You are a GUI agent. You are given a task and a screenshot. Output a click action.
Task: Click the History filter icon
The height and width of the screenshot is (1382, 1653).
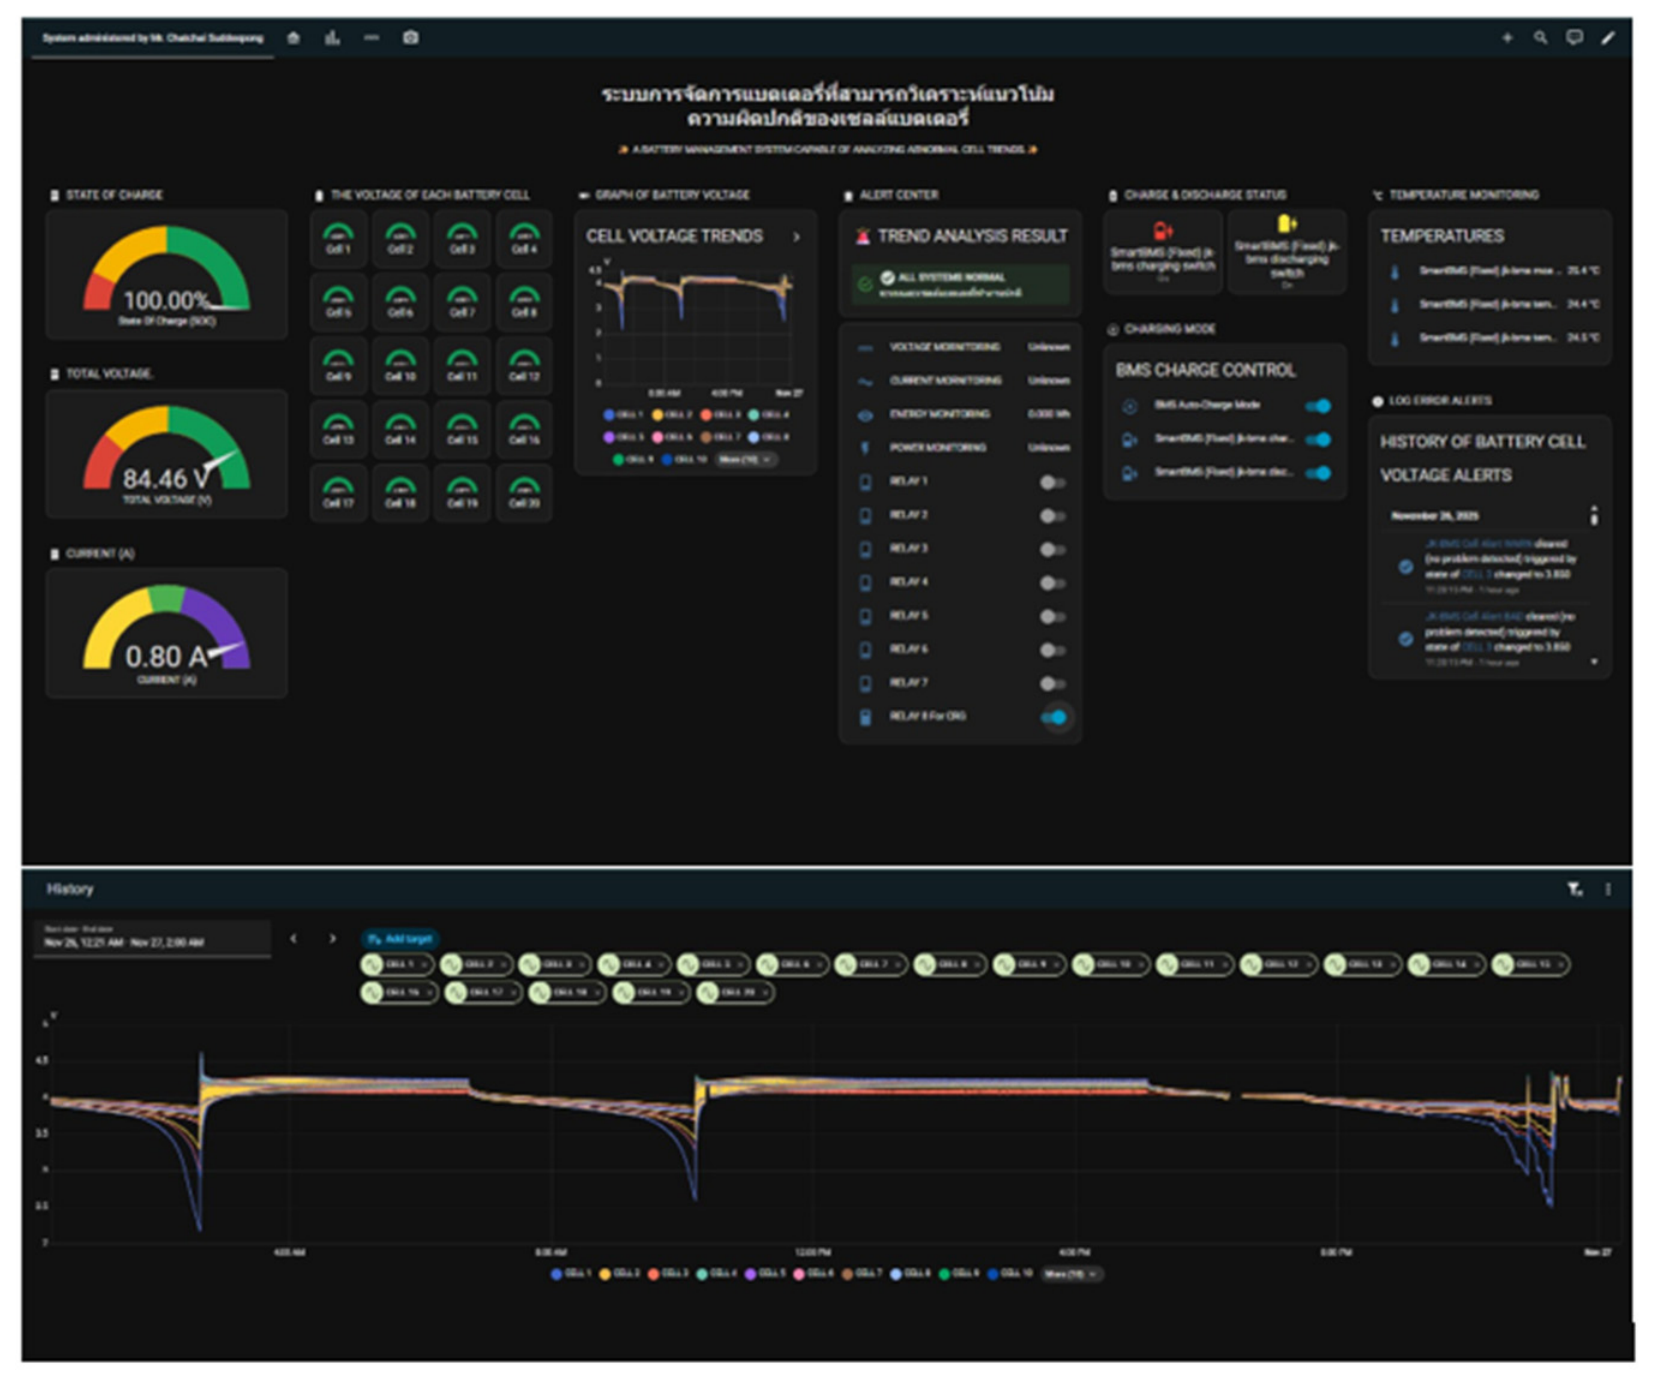click(1574, 889)
